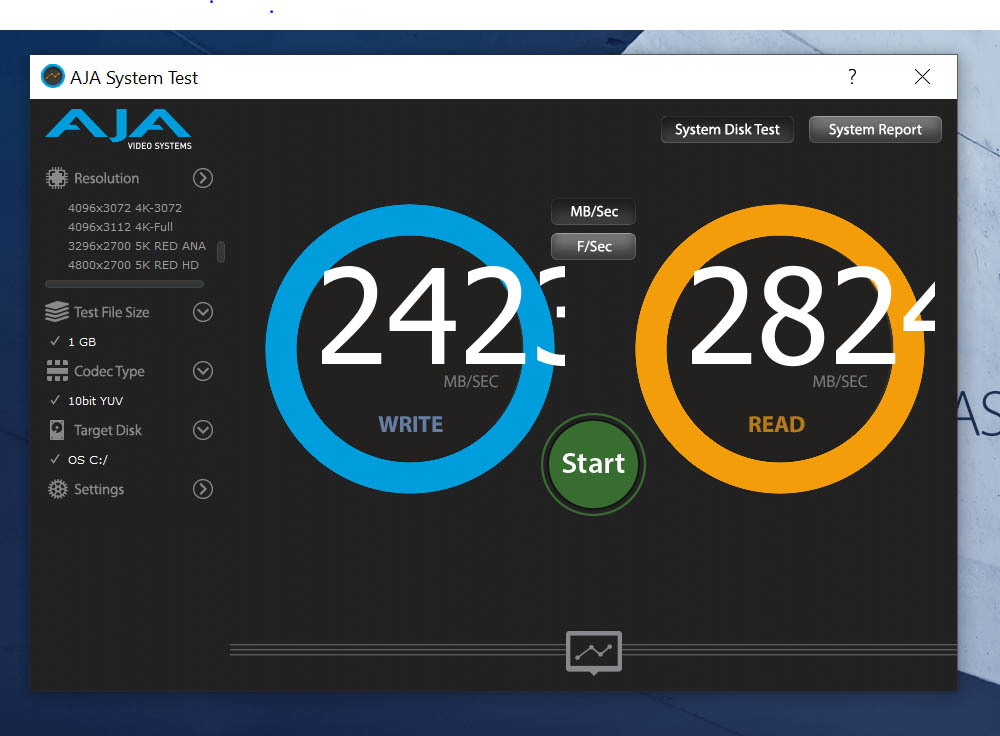Select 4096x3072 4K-3072 resolution

click(125, 208)
